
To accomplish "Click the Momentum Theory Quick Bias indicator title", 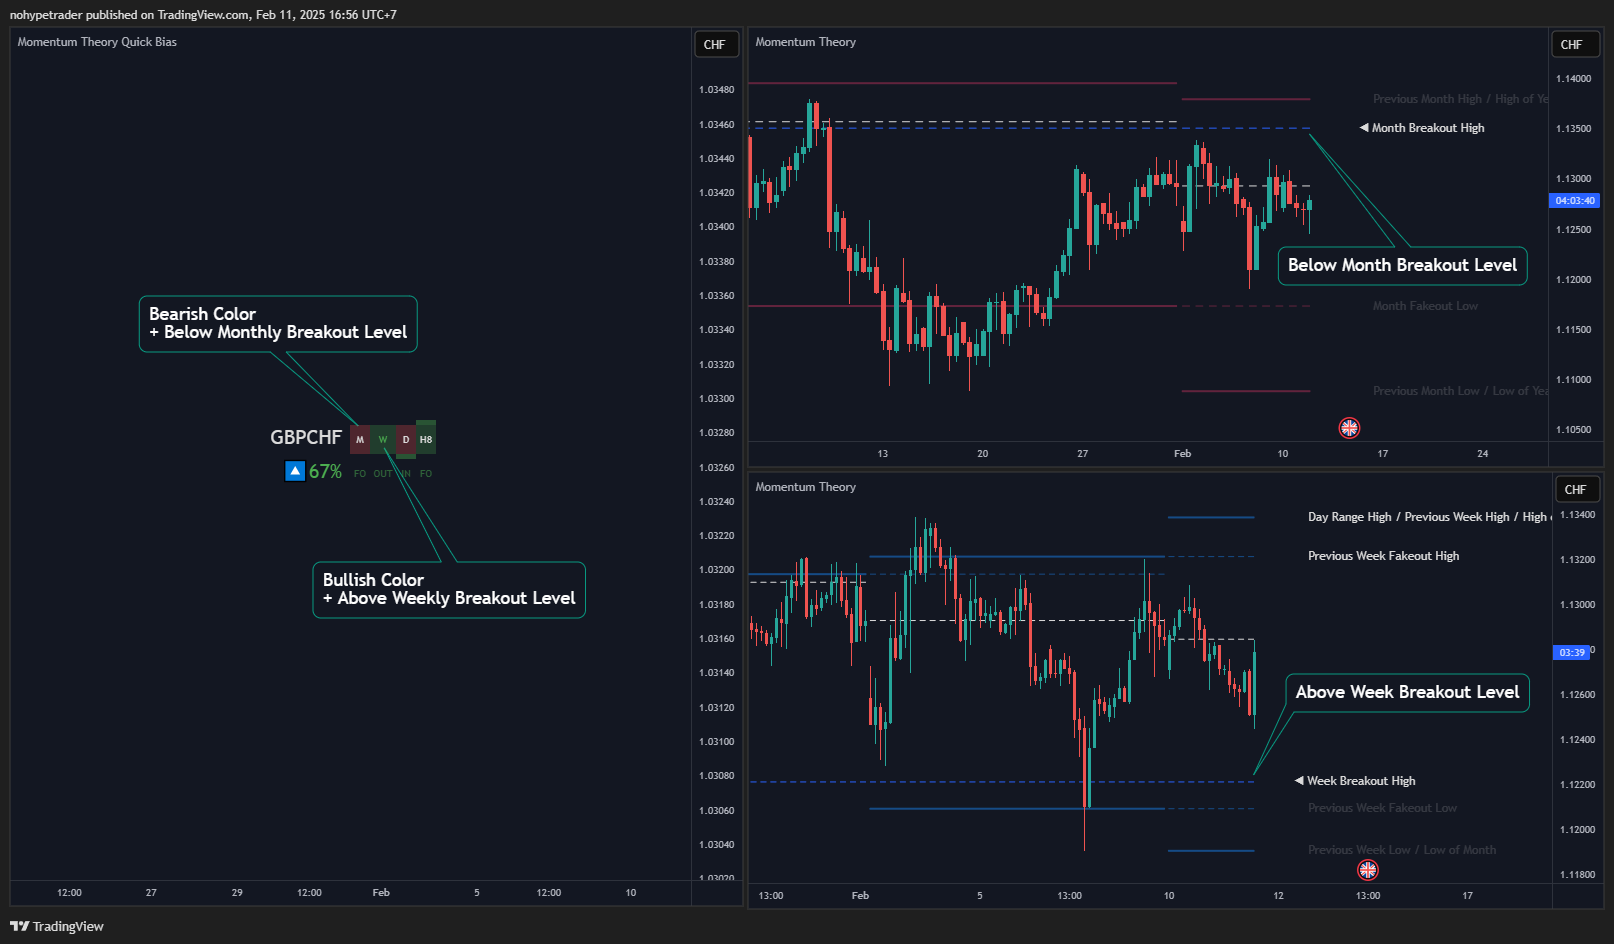I will click(x=97, y=42).
